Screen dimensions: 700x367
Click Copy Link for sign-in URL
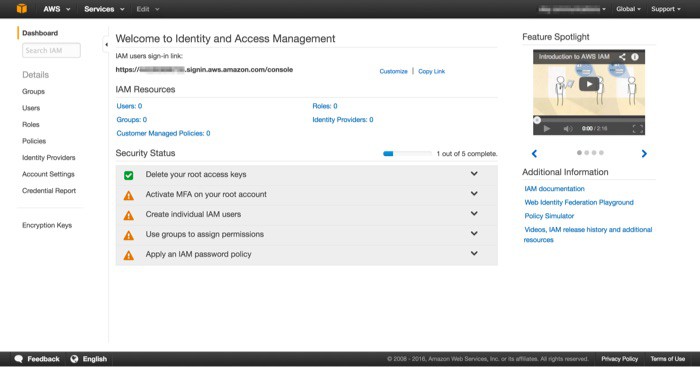[x=431, y=71]
